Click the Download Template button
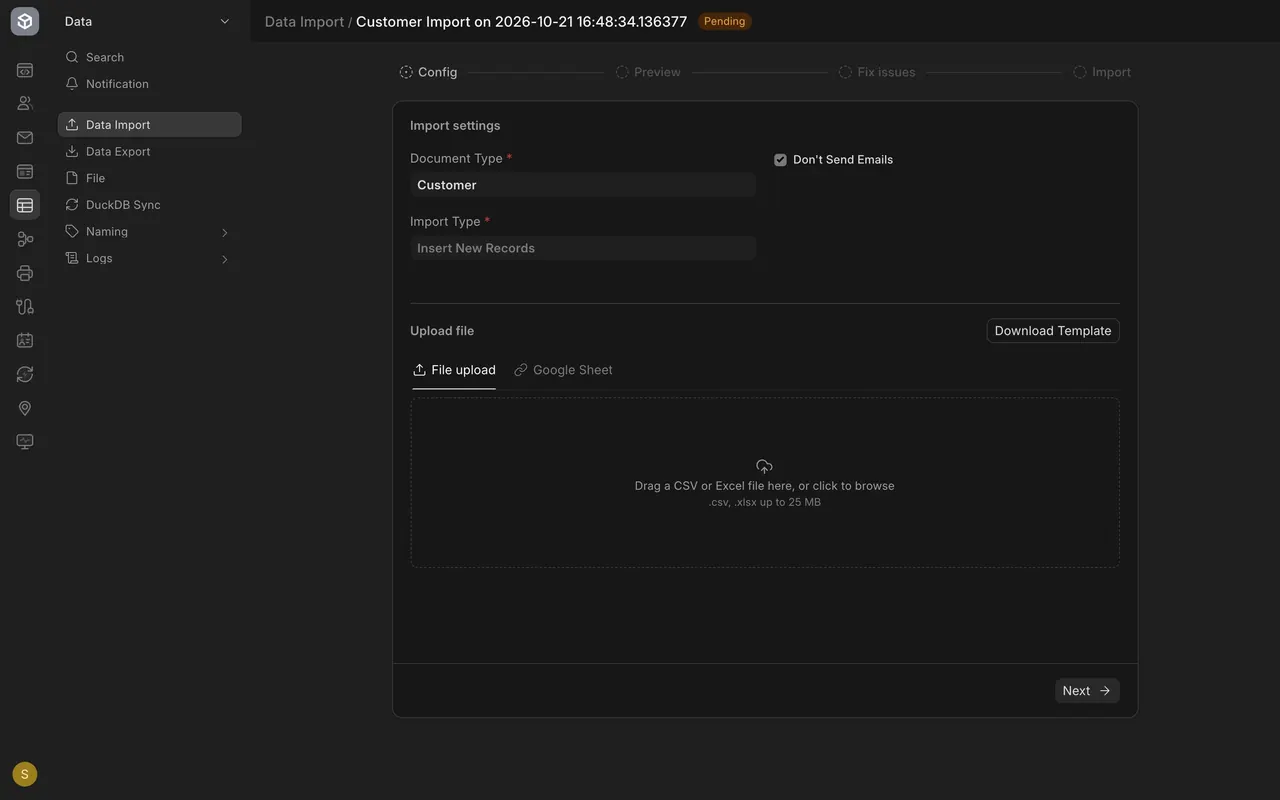The width and height of the screenshot is (1280, 800). point(1053,331)
